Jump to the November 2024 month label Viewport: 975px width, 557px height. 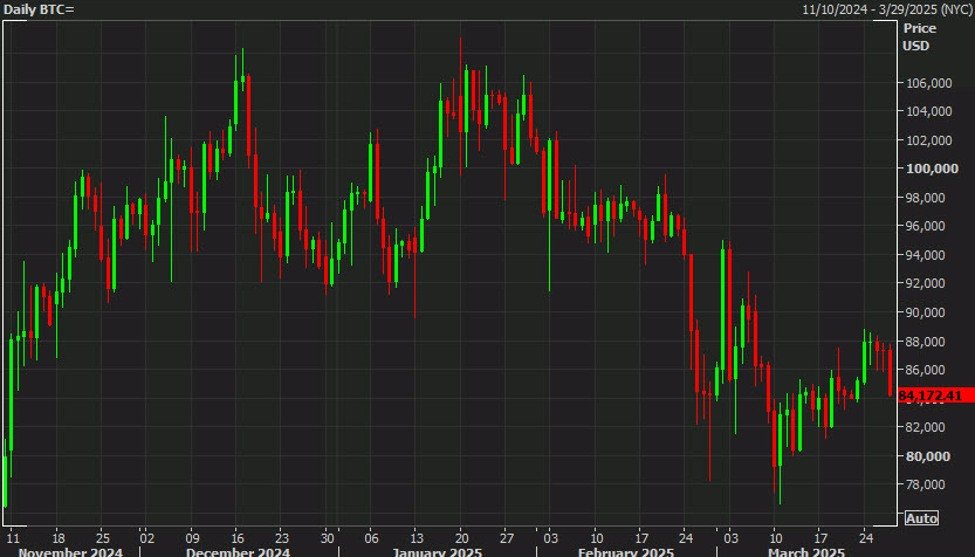71,551
